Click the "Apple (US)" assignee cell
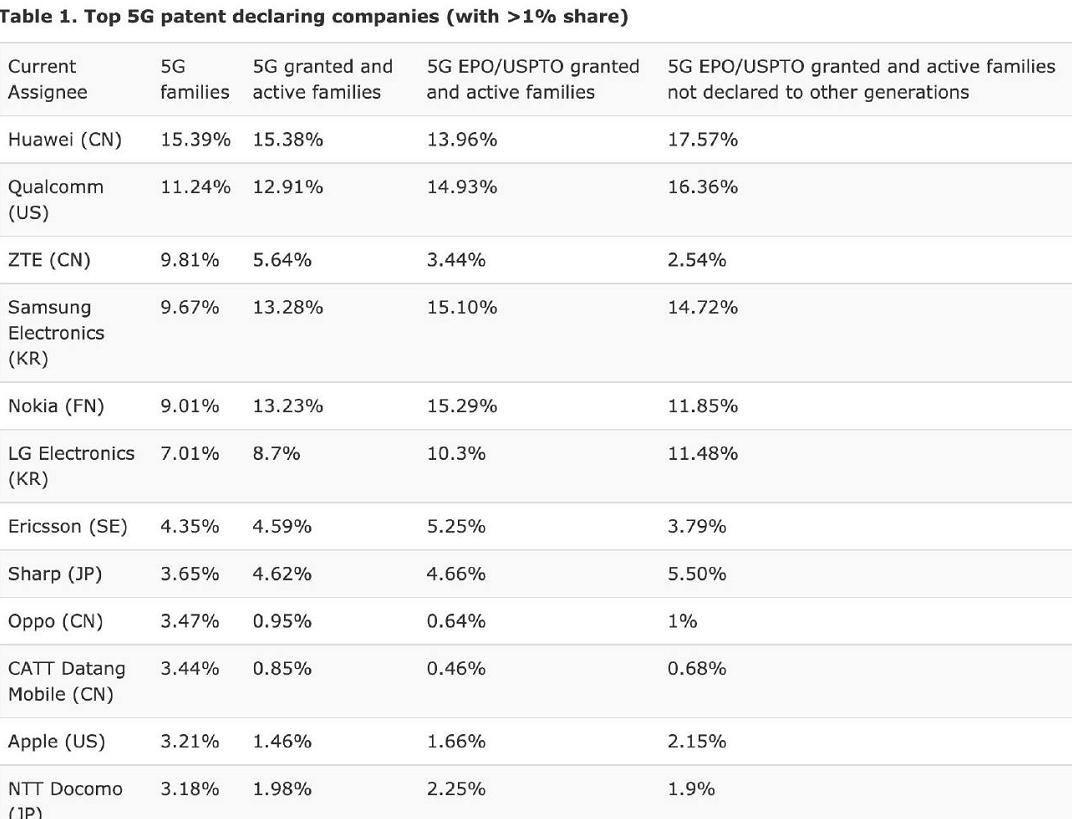This screenshot has height=819, width=1072. (x=57, y=741)
